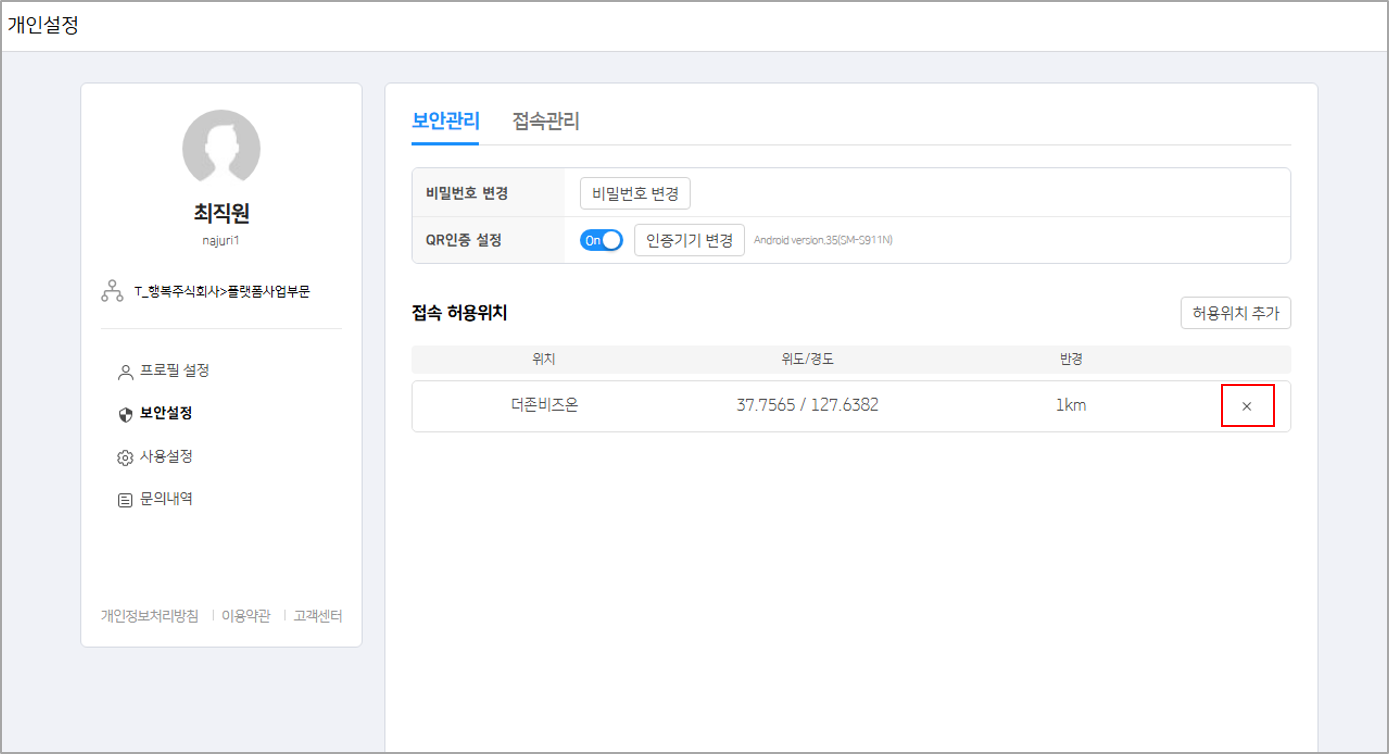Viewport: 1389px width, 754px height.
Task: Click the profile avatar image
Action: (221, 148)
